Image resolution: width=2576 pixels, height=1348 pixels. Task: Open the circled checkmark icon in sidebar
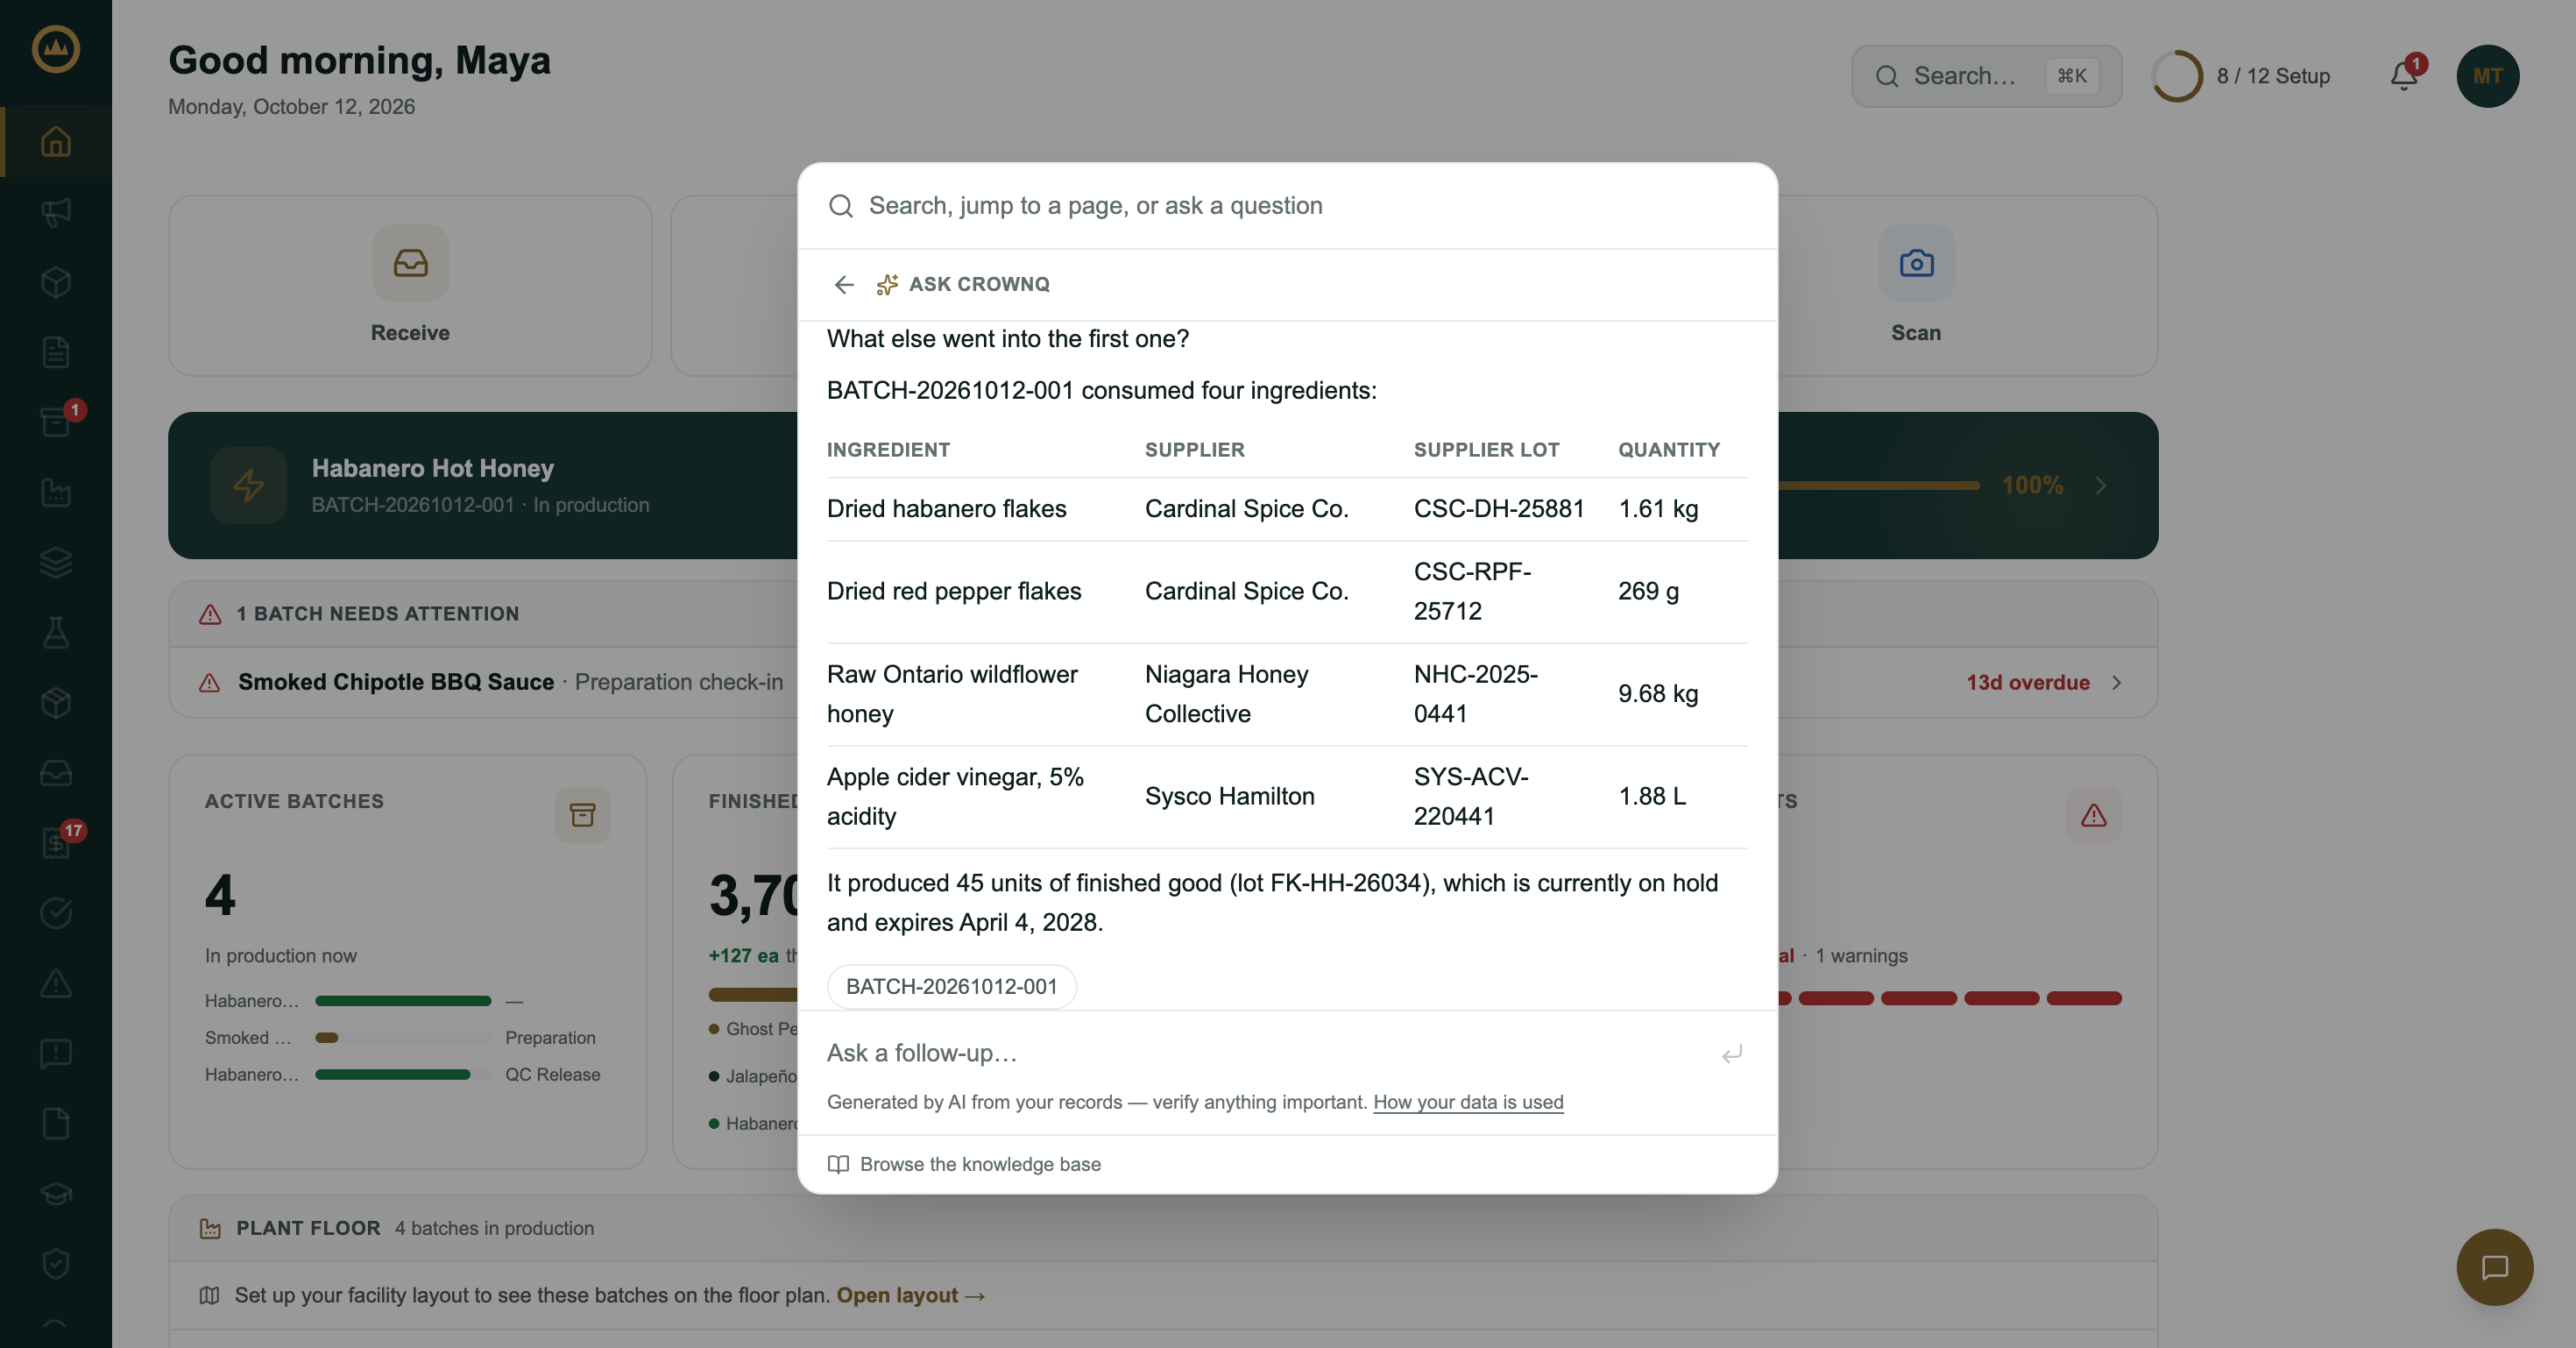[56, 913]
